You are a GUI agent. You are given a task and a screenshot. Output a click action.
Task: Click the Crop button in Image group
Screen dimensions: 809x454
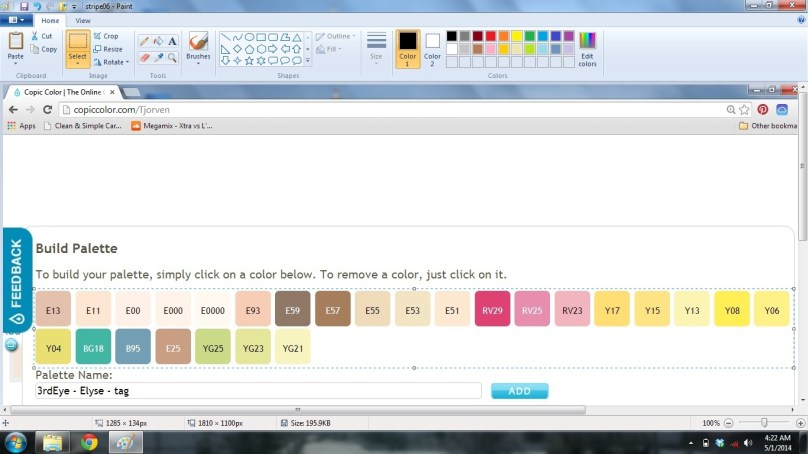pos(106,36)
